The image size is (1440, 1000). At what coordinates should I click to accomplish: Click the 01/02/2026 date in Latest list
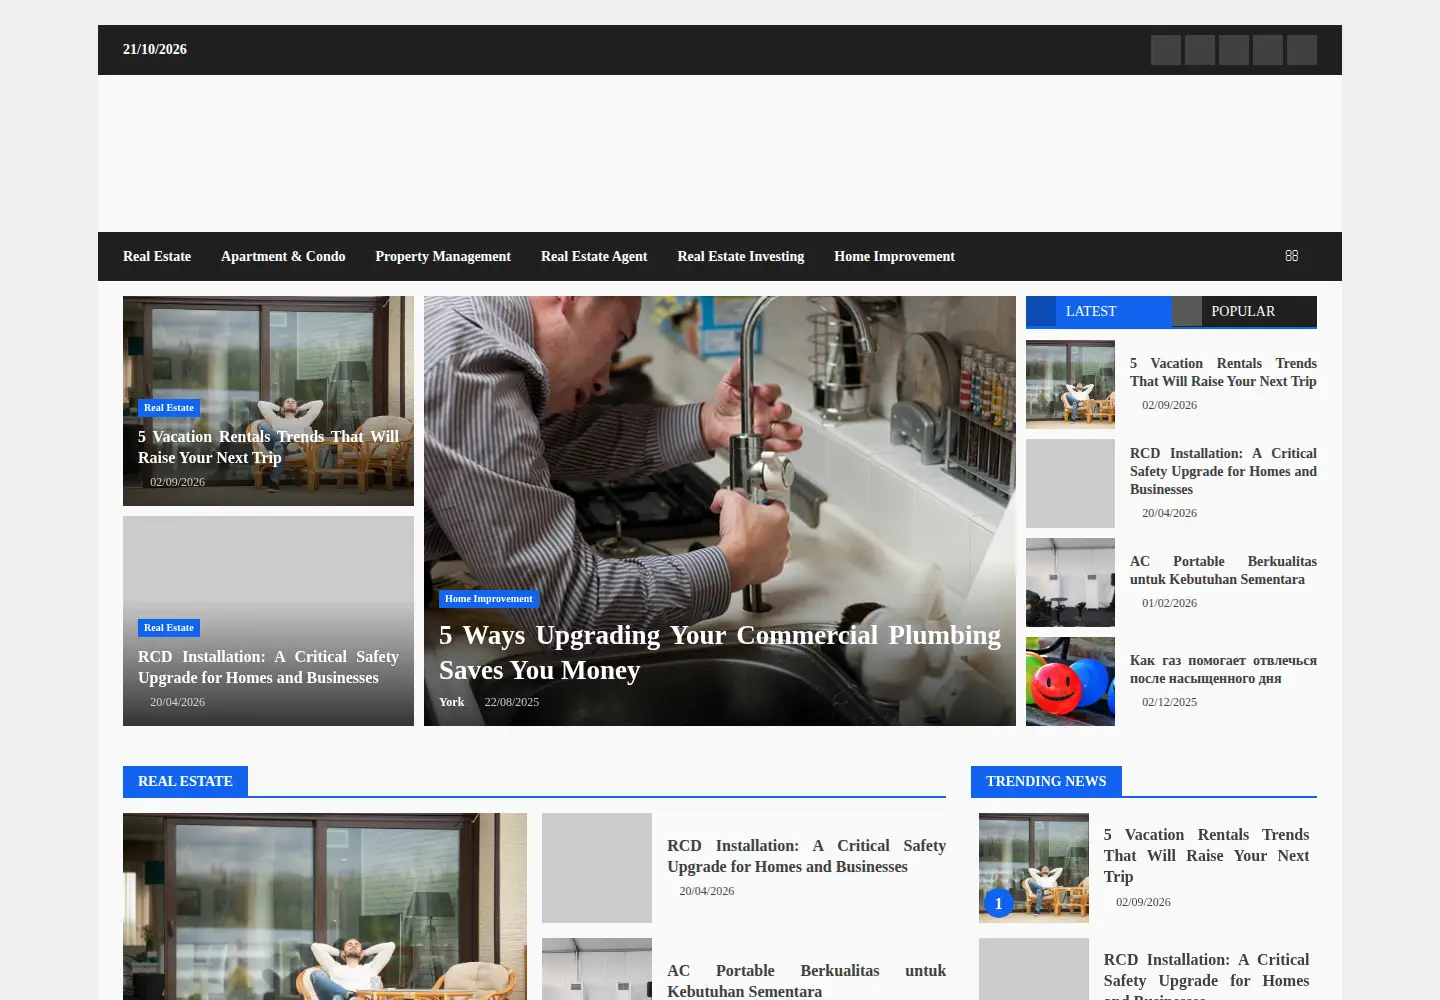coord(1169,603)
